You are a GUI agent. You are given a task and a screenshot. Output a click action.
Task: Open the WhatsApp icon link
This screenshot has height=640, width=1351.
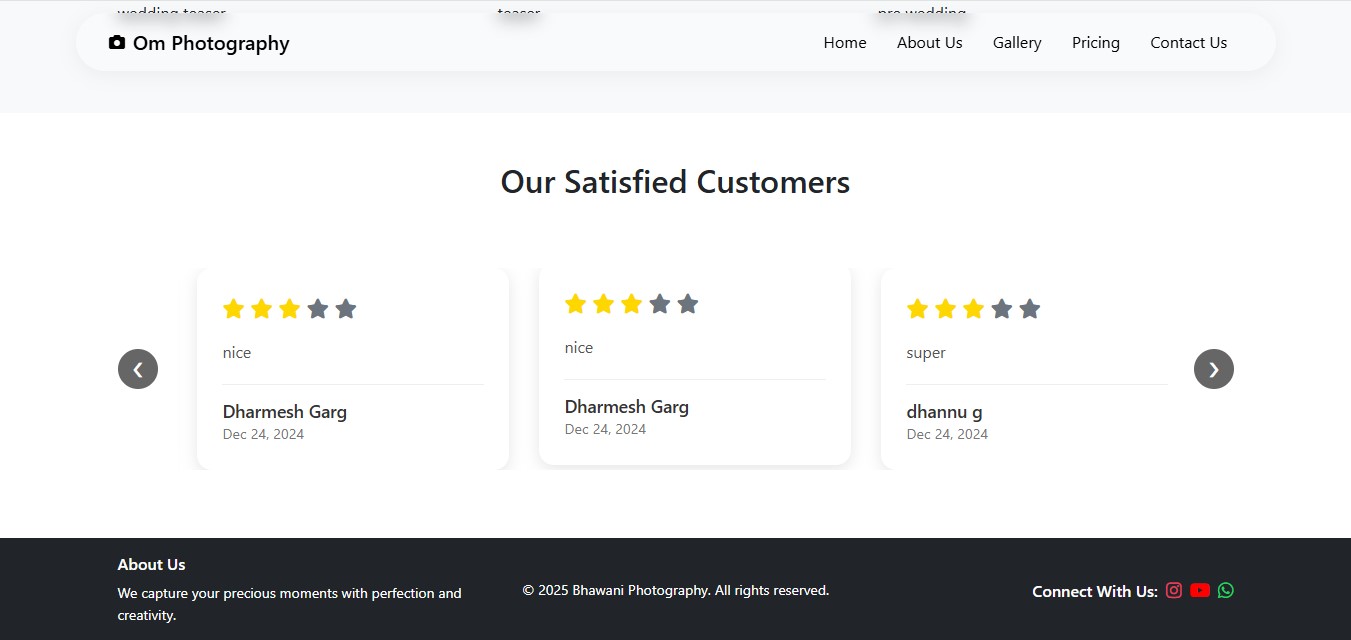(1226, 590)
